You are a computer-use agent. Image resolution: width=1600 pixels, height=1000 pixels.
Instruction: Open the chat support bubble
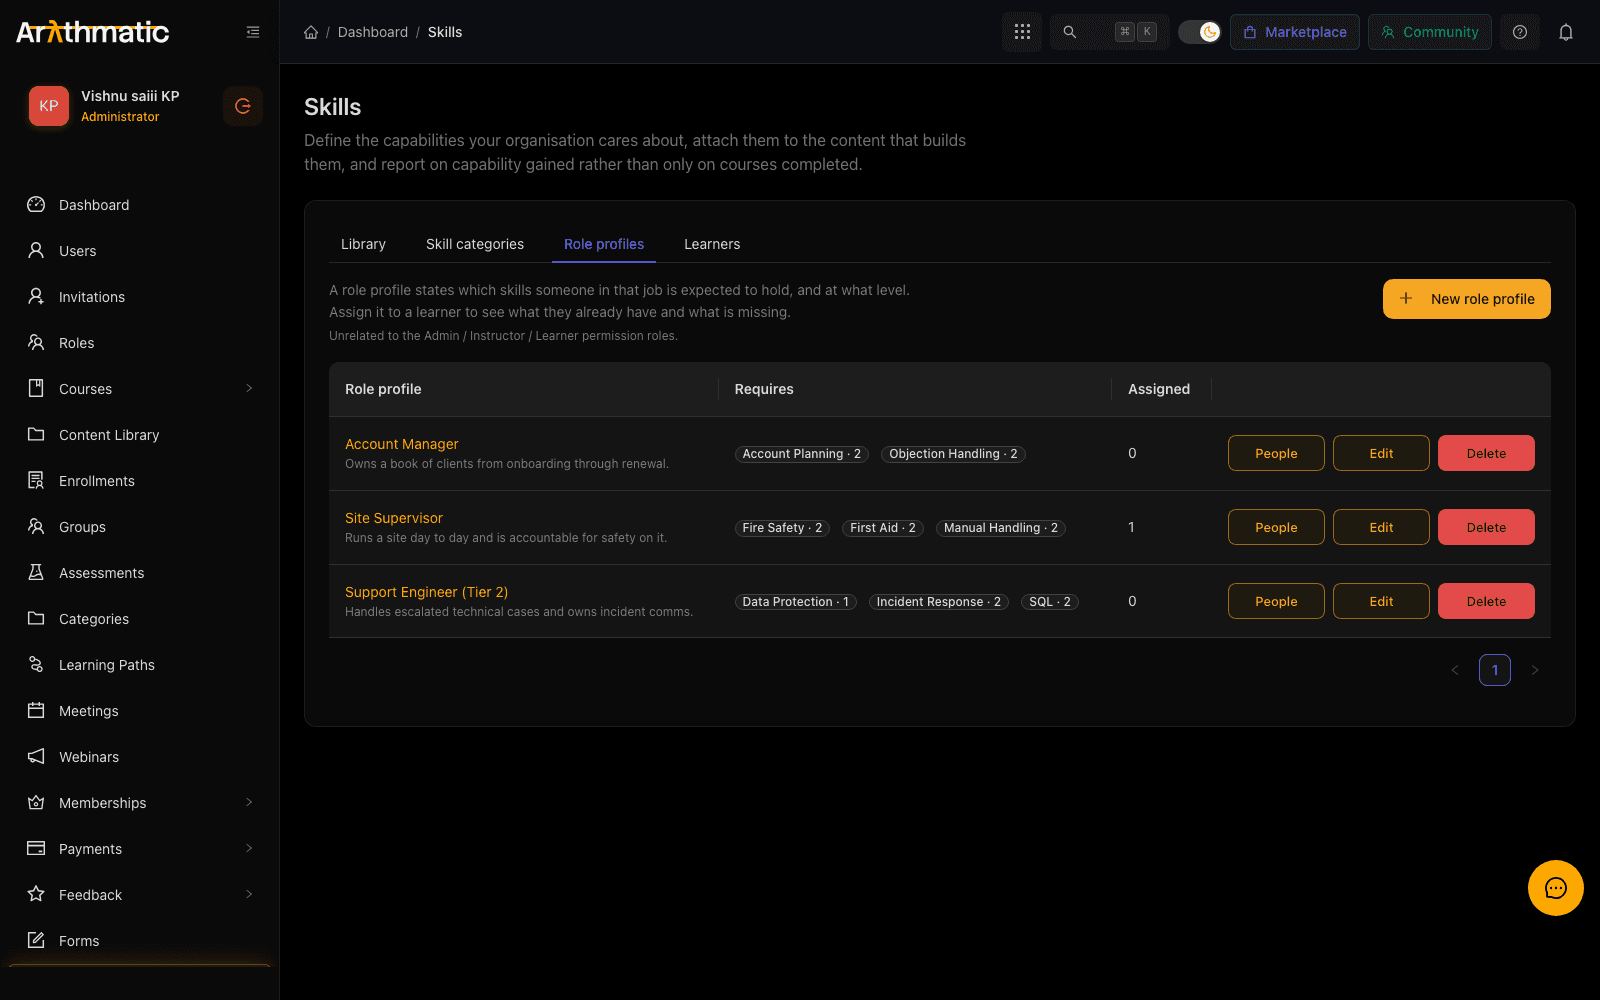(x=1555, y=888)
